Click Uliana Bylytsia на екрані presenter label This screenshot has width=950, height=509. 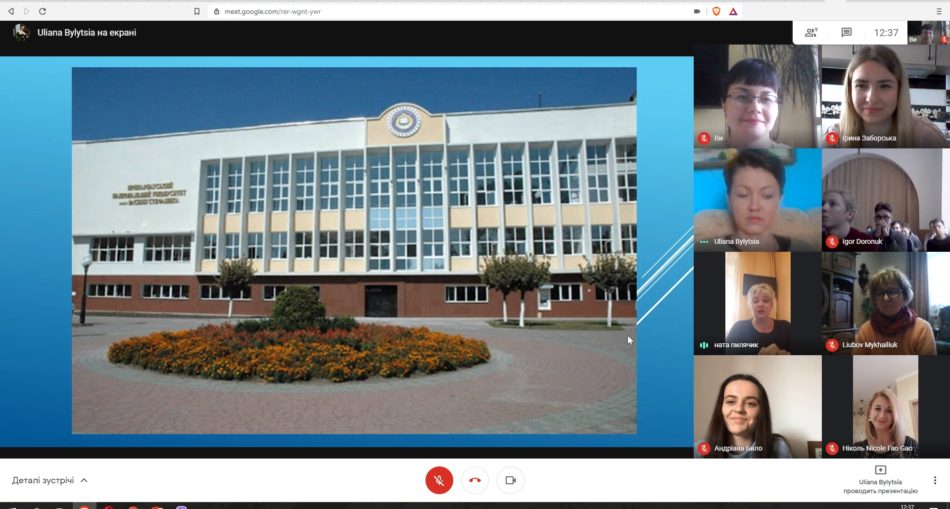pyautogui.click(x=86, y=32)
